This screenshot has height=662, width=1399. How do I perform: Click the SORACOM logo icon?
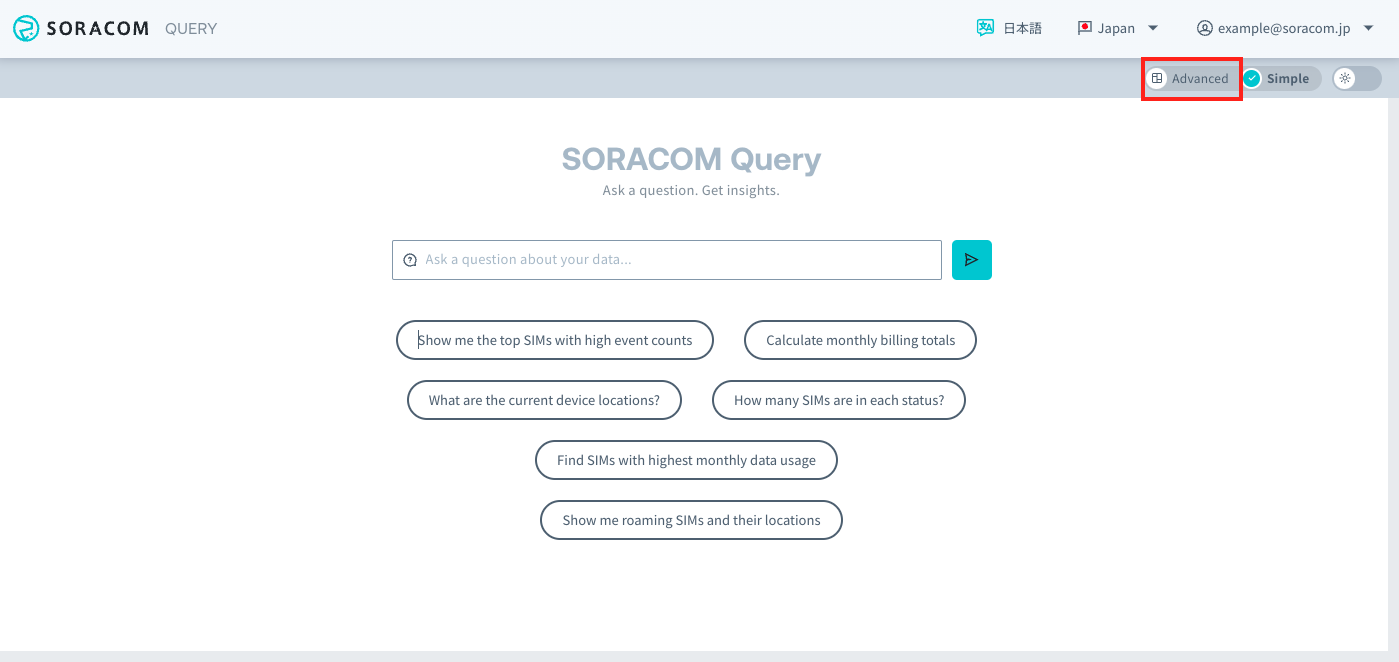coord(25,28)
